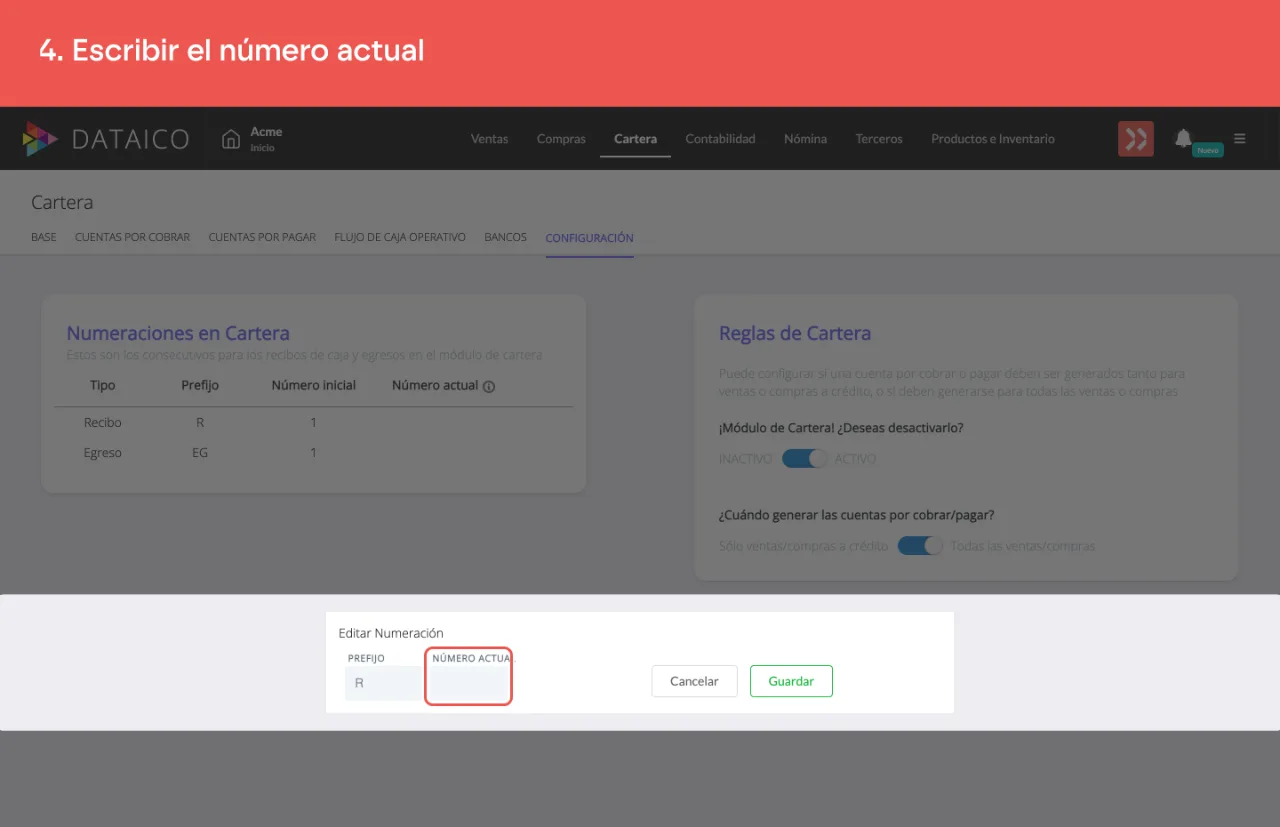
Task: Click the EG prefix cell
Action: [x=200, y=453]
